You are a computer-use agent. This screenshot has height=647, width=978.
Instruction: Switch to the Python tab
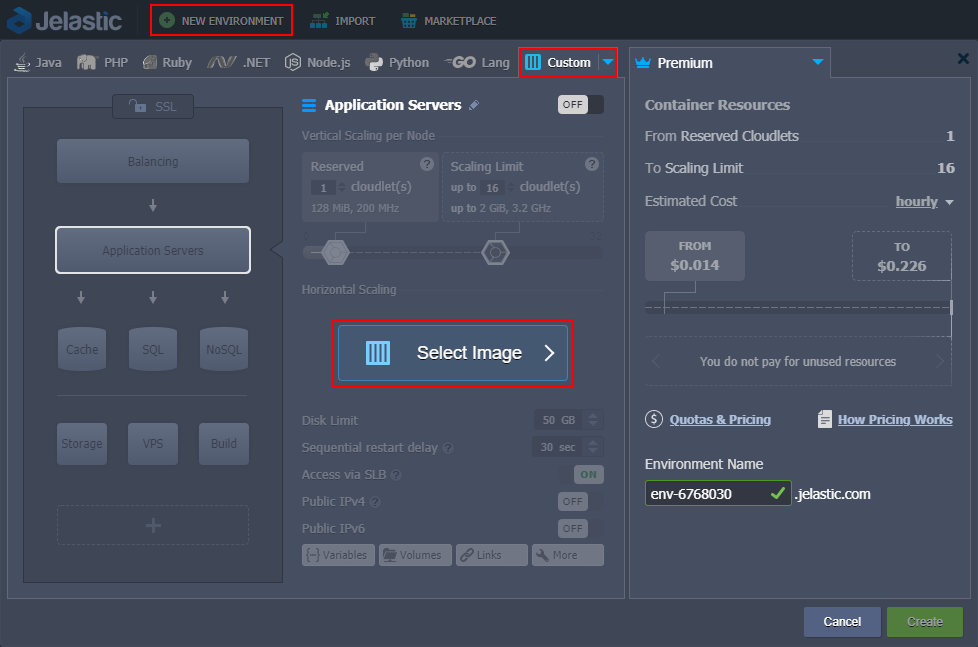(x=397, y=62)
